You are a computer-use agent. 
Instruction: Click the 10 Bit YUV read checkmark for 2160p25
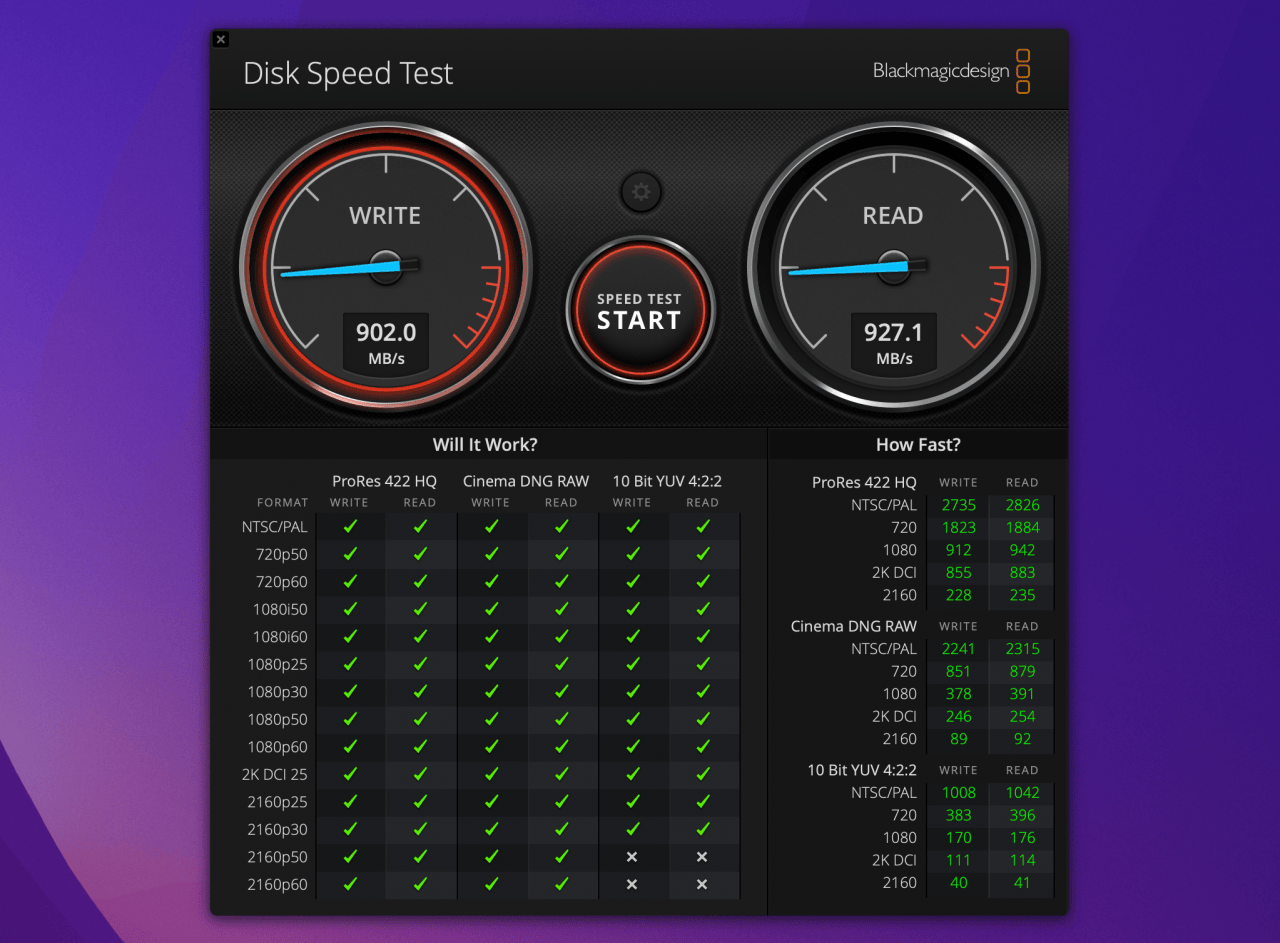pyautogui.click(x=702, y=802)
